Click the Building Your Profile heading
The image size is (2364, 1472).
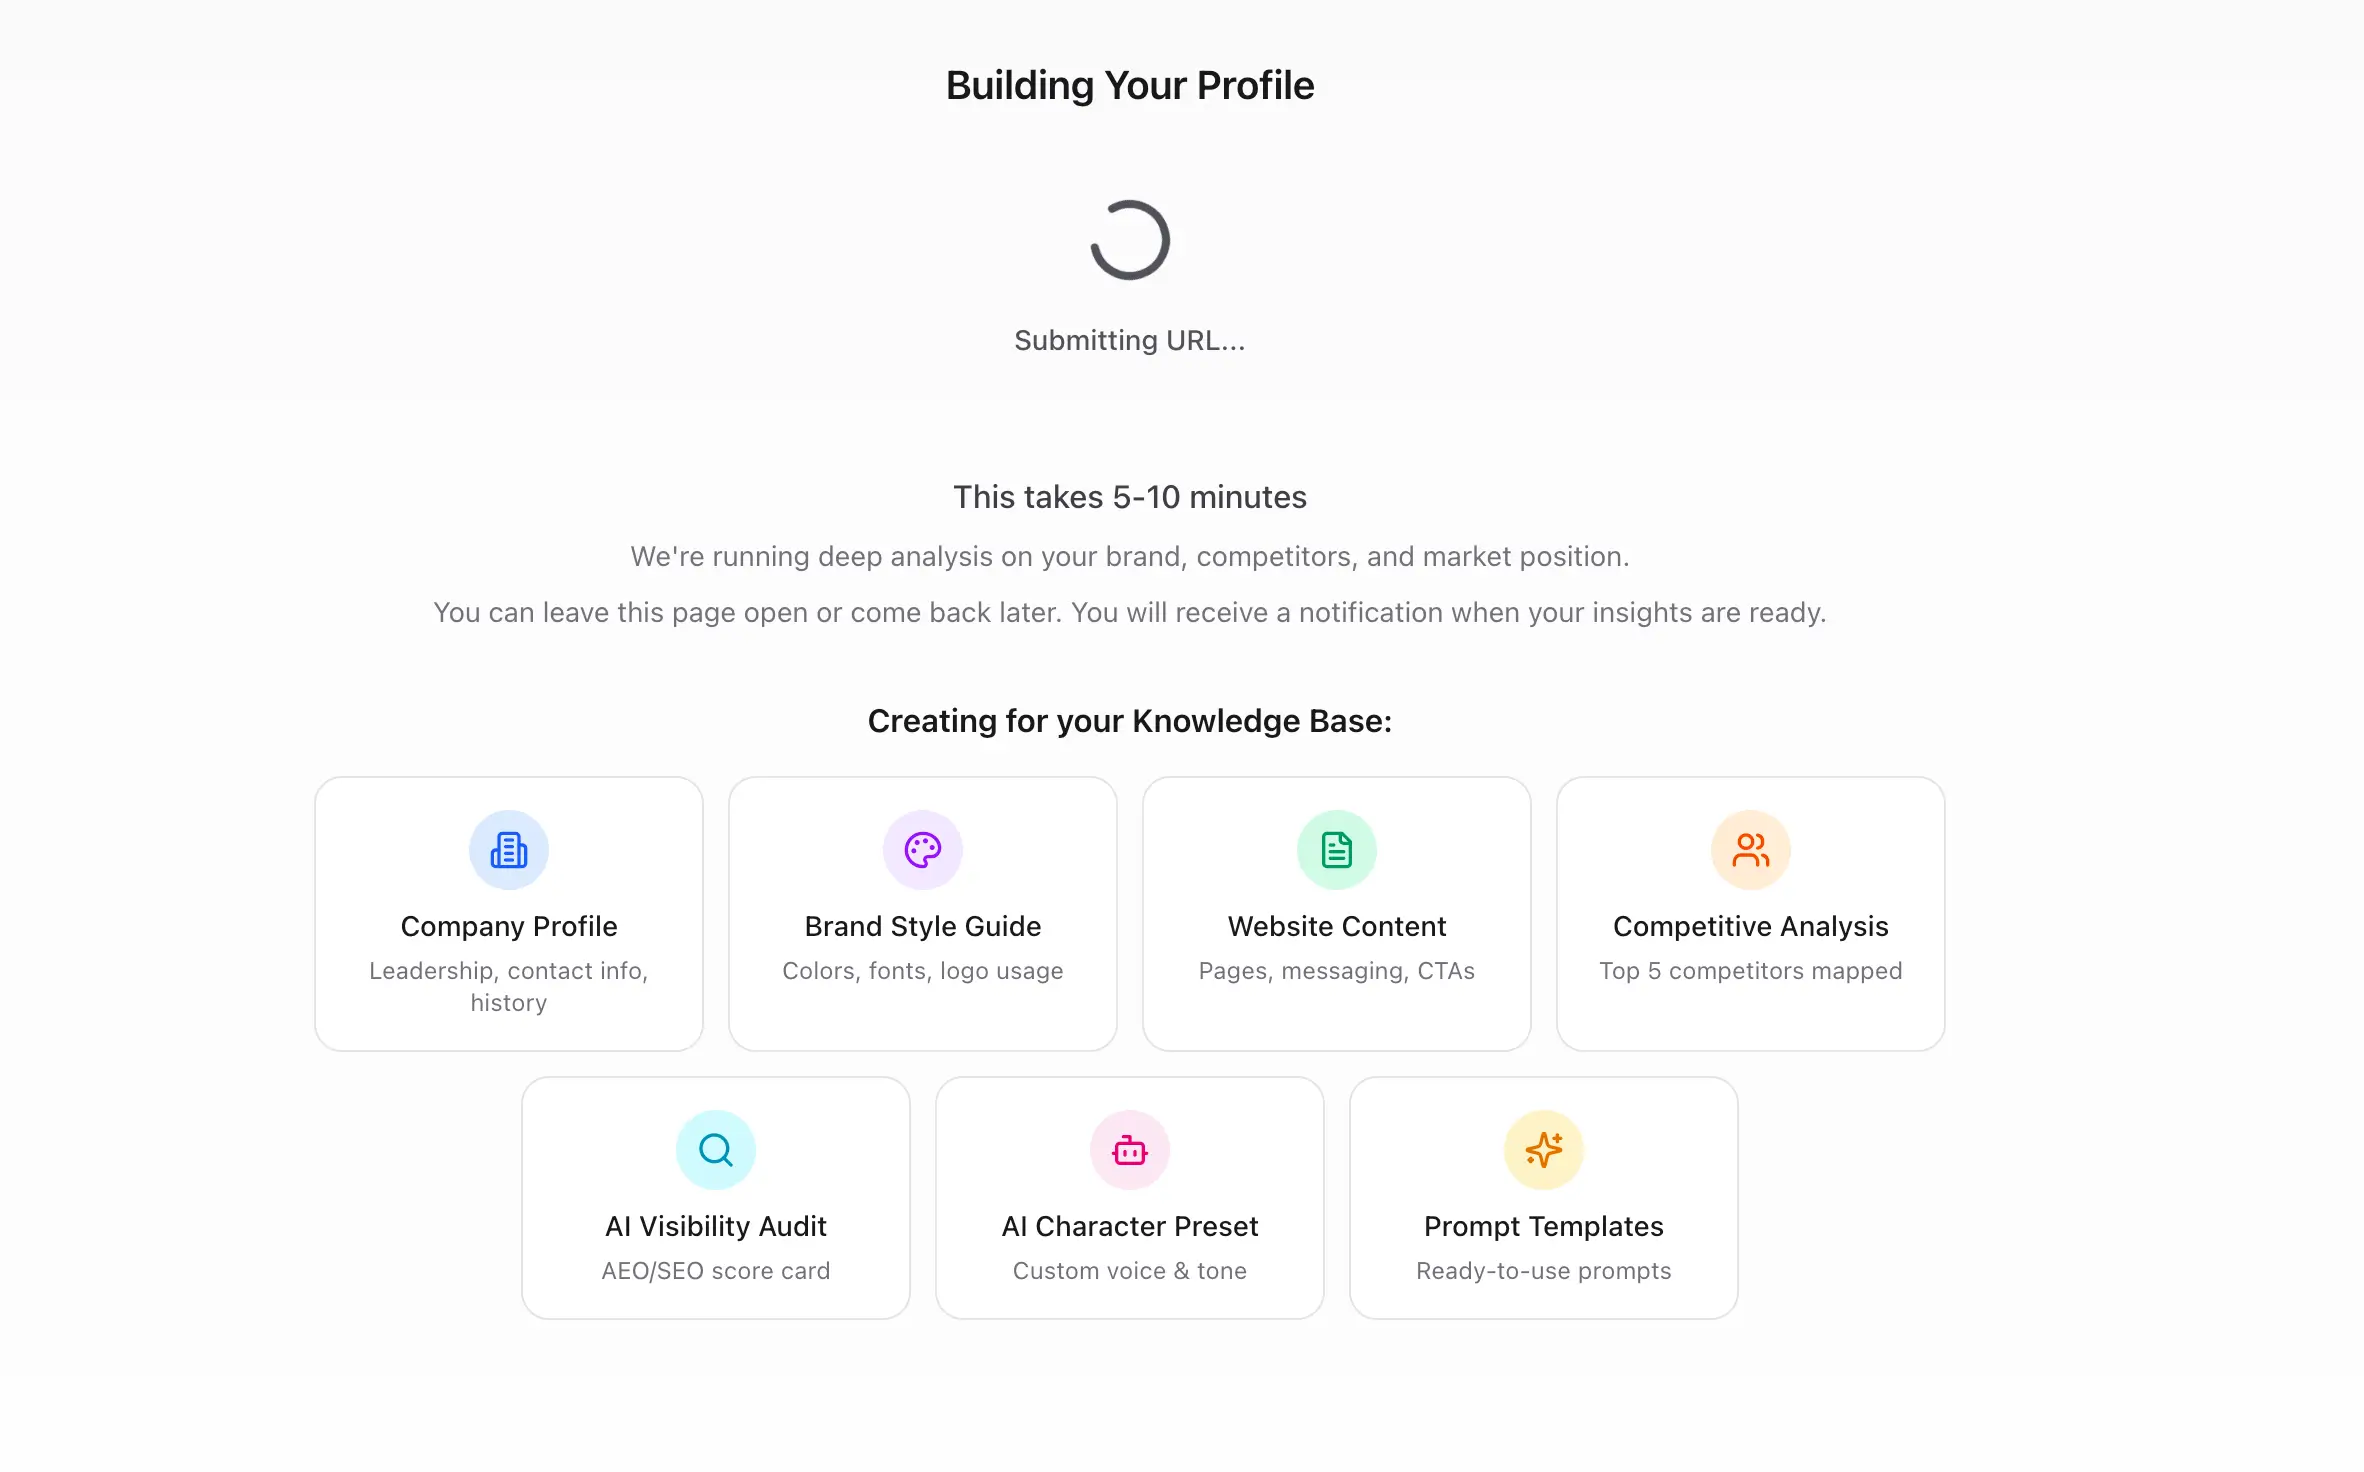click(x=1129, y=85)
